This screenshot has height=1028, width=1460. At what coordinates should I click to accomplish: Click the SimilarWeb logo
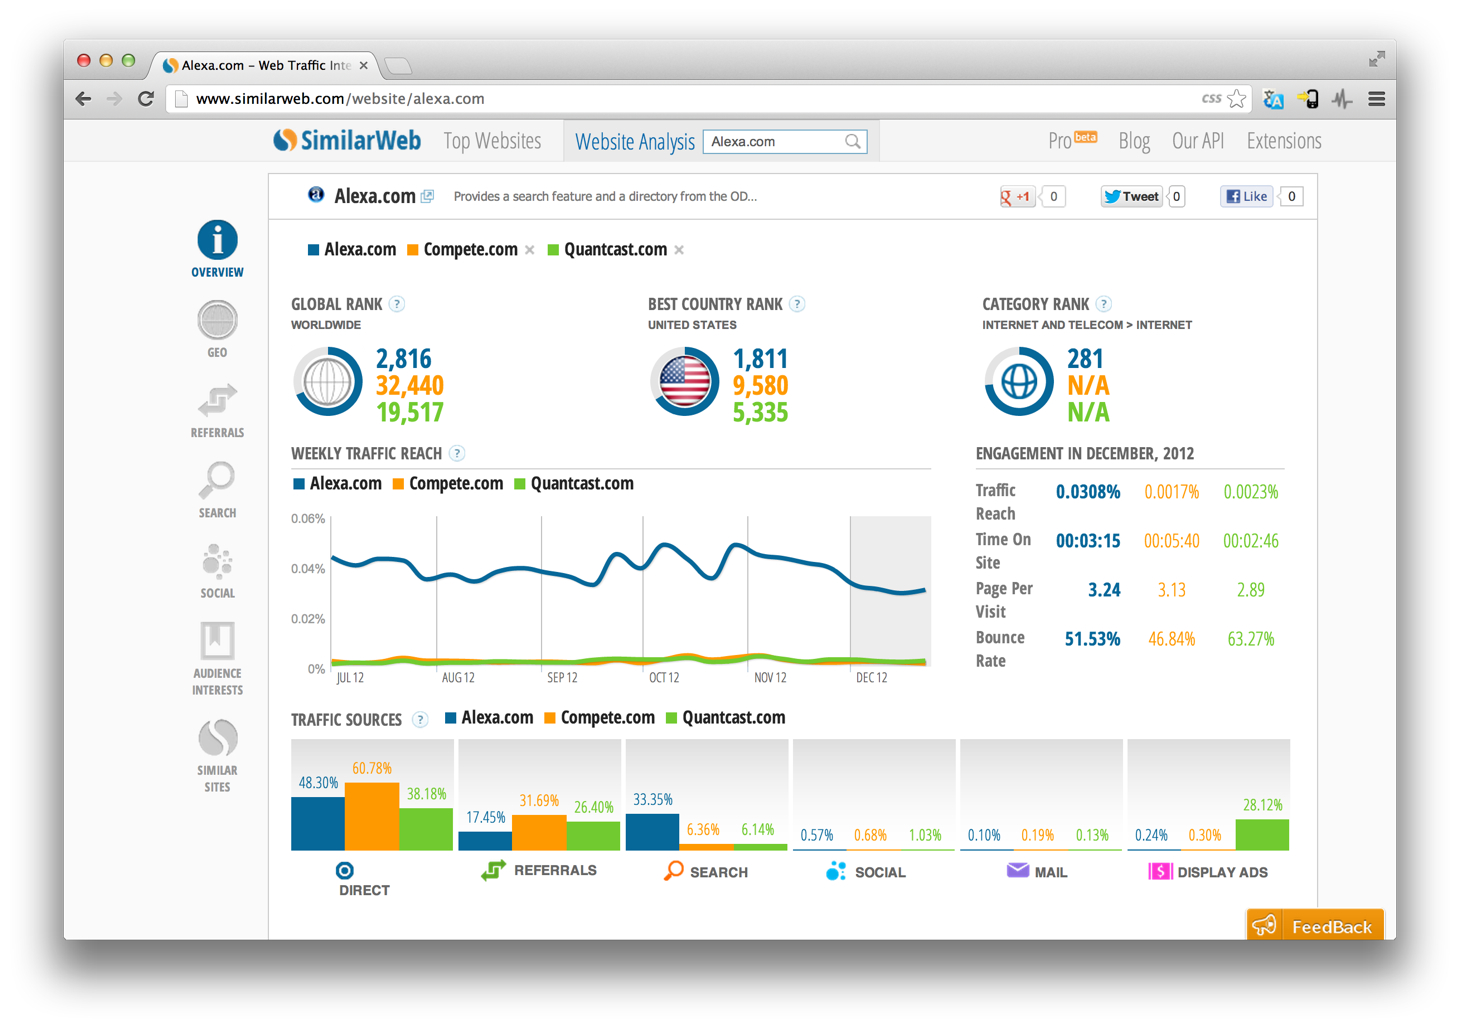point(347,141)
